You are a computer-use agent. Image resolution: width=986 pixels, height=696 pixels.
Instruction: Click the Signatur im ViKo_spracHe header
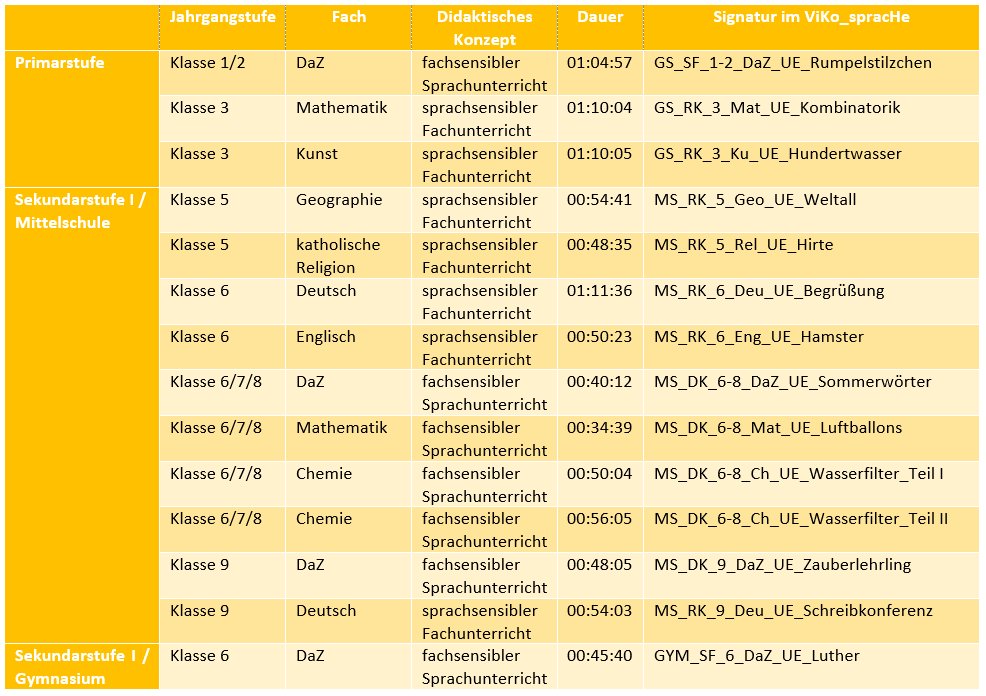[x=811, y=18]
